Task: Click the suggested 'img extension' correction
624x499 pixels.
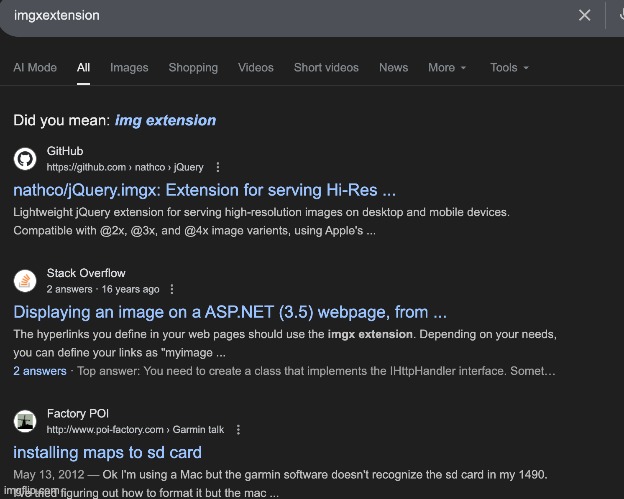Action: click(165, 121)
